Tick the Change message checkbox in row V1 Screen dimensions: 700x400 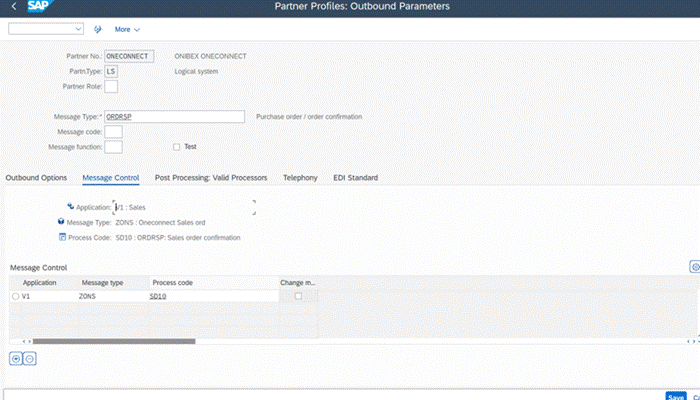[x=297, y=296]
